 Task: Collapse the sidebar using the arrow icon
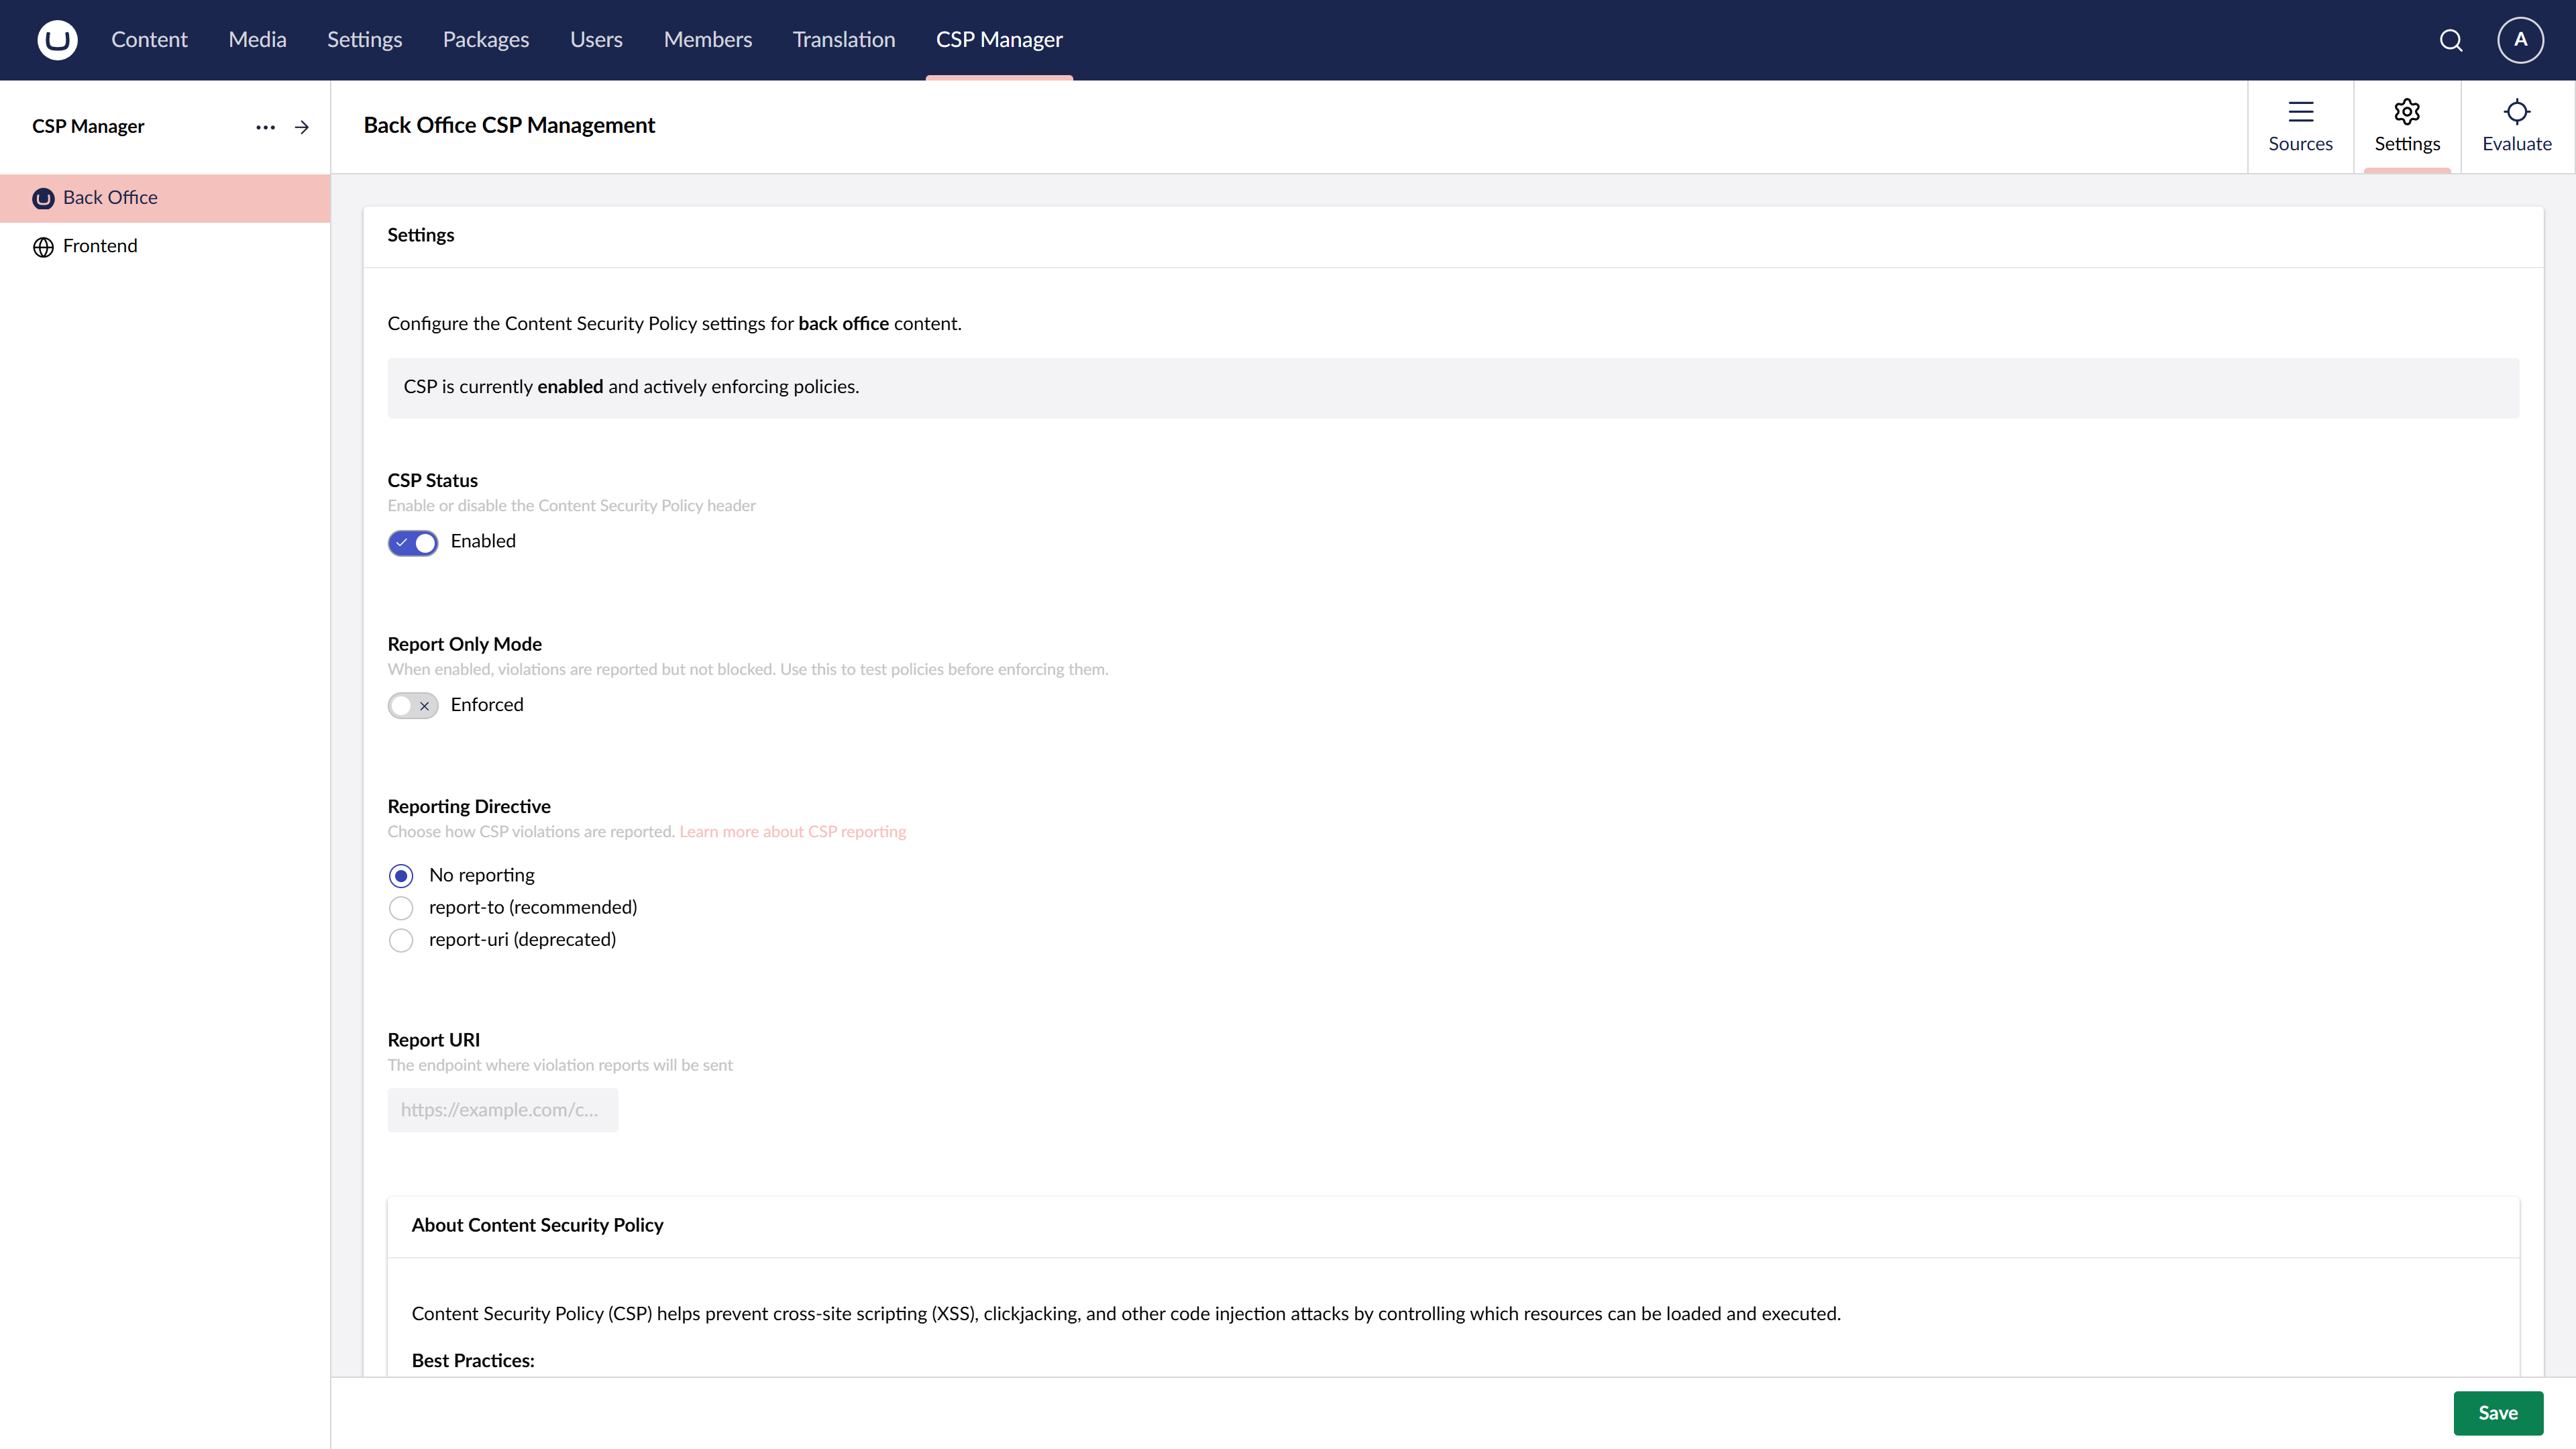click(302, 127)
